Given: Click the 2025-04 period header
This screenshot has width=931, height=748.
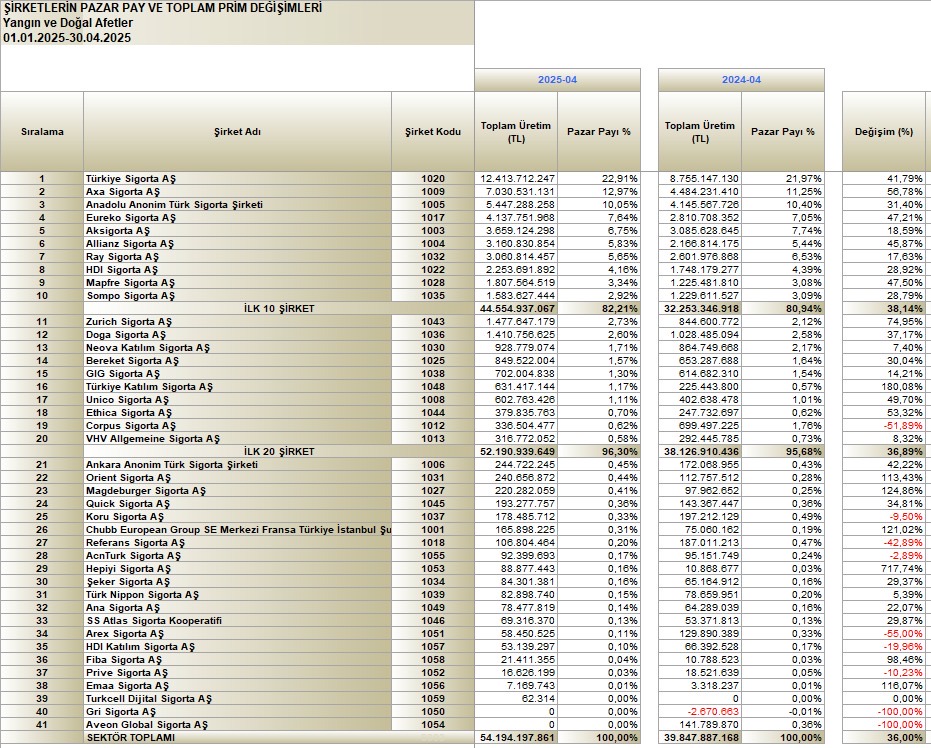Looking at the screenshot, I should [557, 80].
